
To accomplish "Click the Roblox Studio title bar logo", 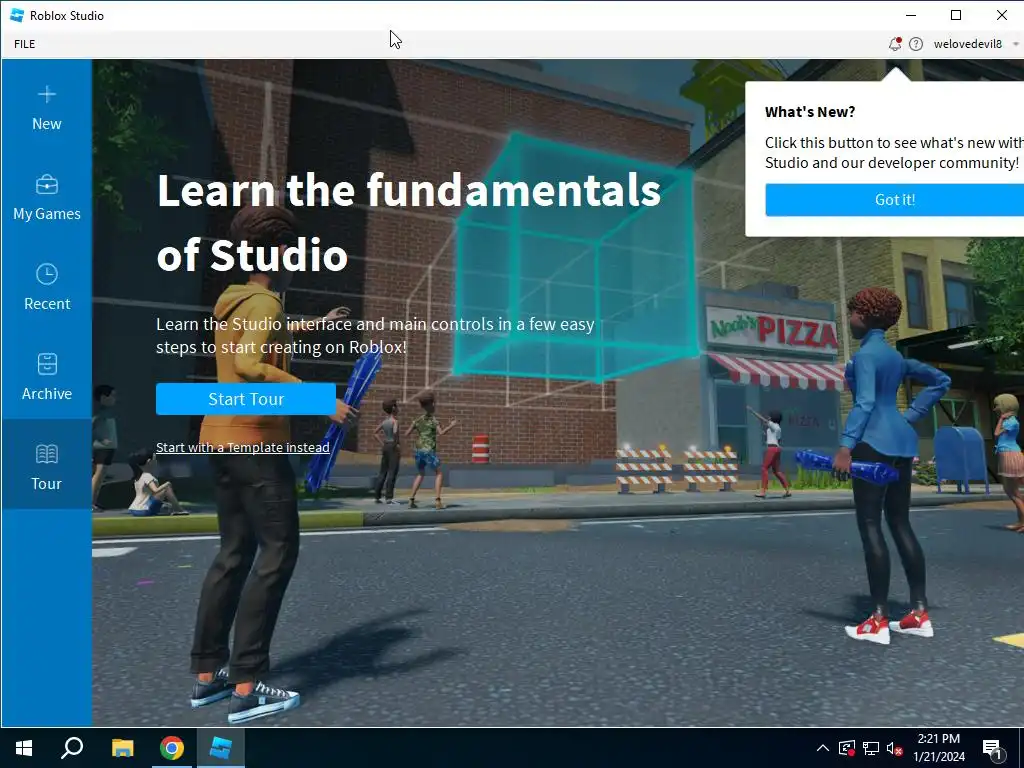I will point(18,15).
